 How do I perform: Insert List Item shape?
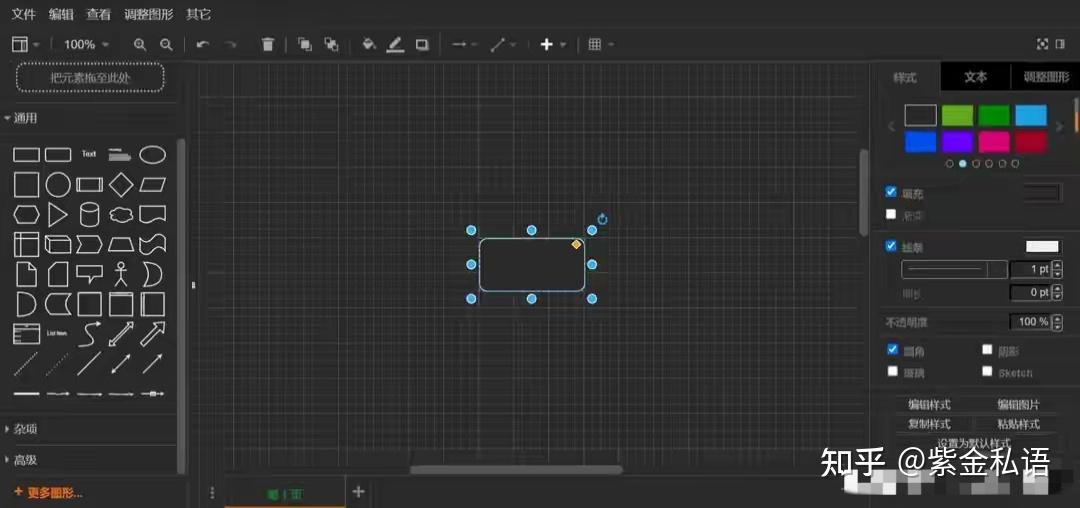57,334
